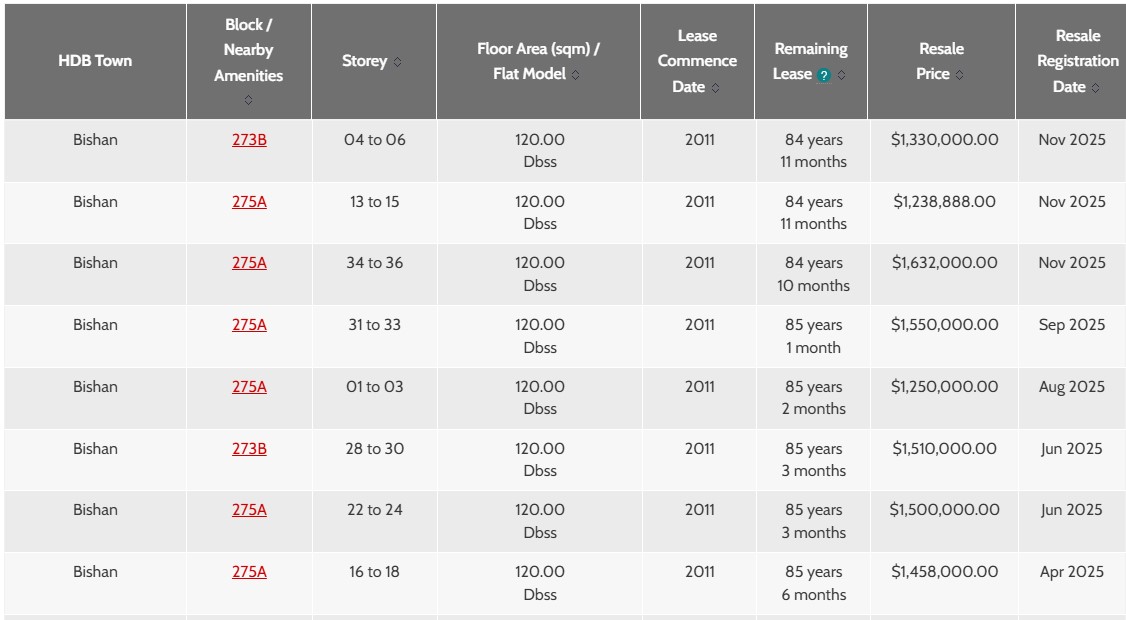Viewport: 1126px width, 620px height.
Task: Select the Sep 2025 registration date cell
Action: click(x=1071, y=325)
